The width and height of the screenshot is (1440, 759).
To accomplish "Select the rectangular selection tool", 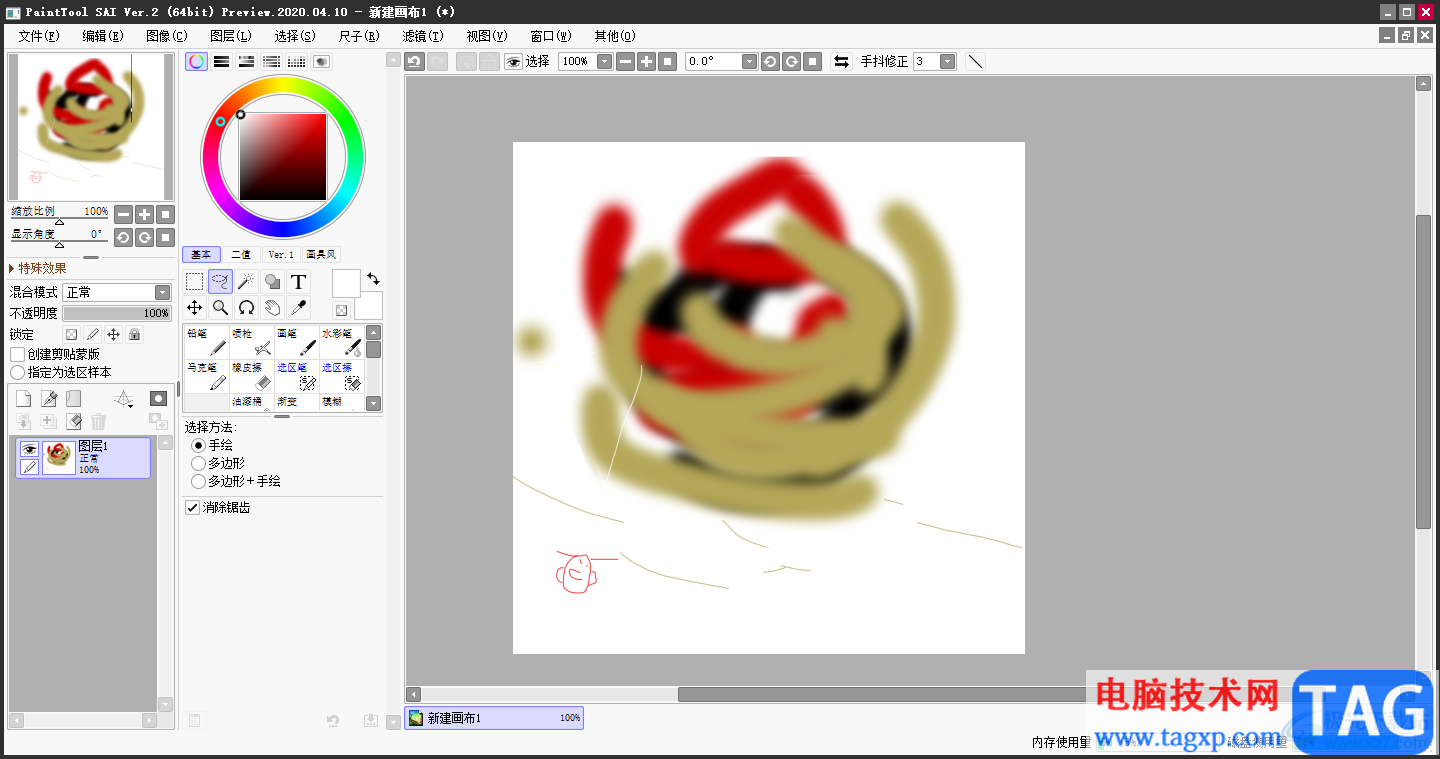I will point(195,282).
